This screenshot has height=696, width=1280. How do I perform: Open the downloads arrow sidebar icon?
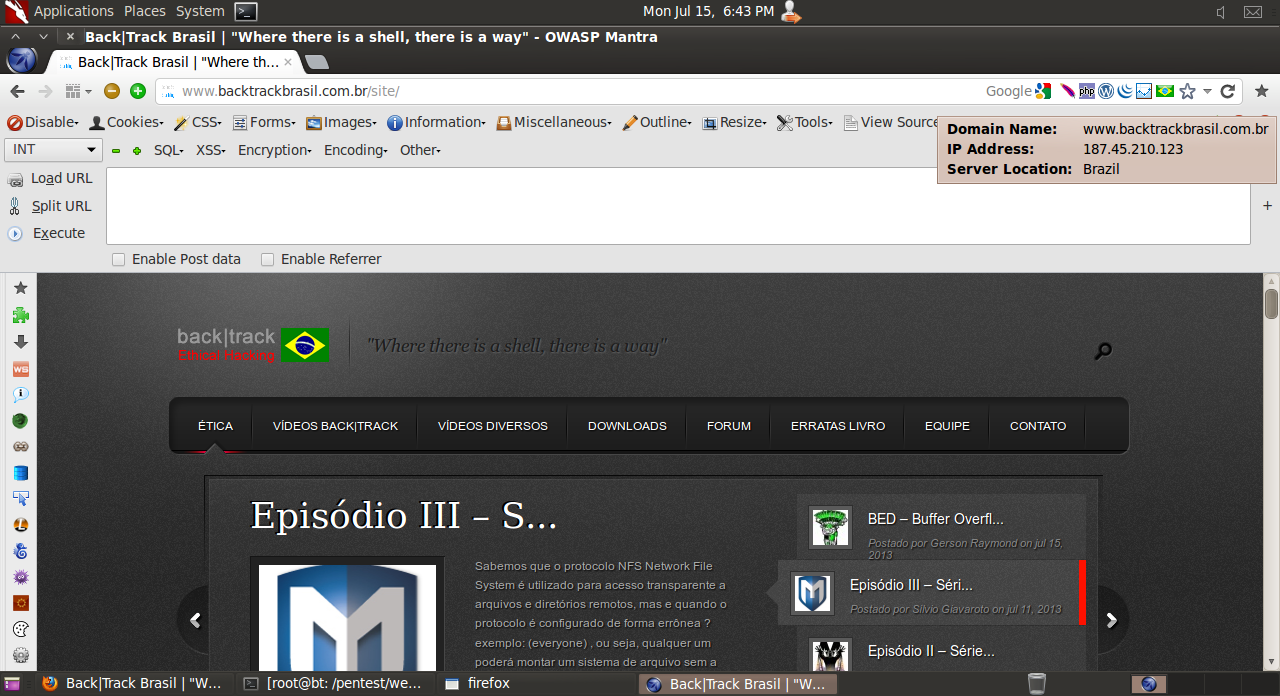pyautogui.click(x=20, y=342)
